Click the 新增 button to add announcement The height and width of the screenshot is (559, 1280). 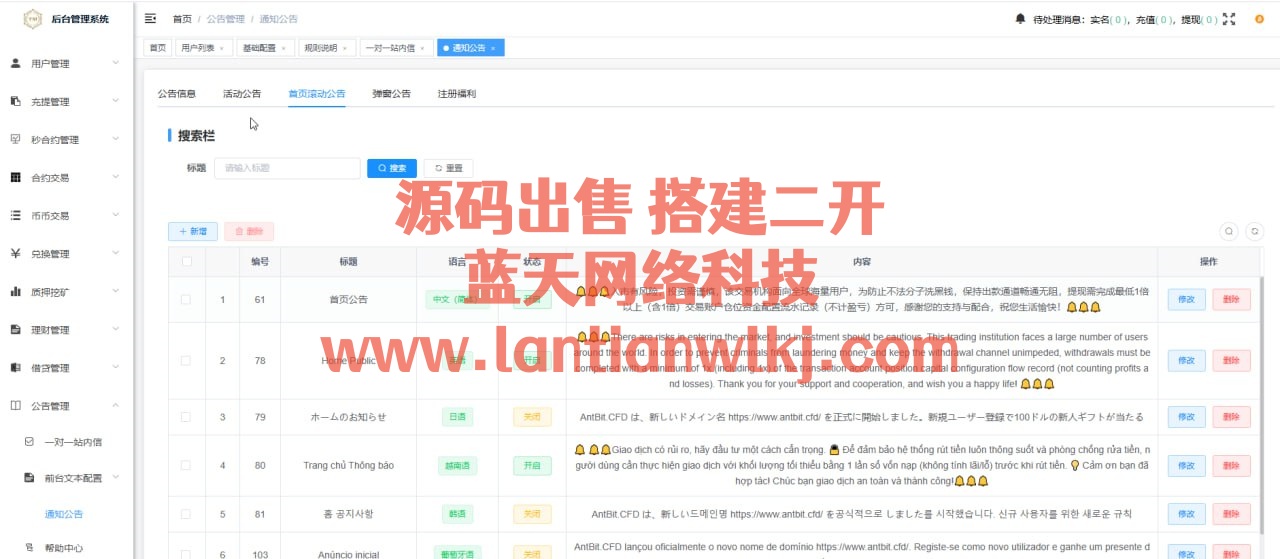click(x=193, y=231)
